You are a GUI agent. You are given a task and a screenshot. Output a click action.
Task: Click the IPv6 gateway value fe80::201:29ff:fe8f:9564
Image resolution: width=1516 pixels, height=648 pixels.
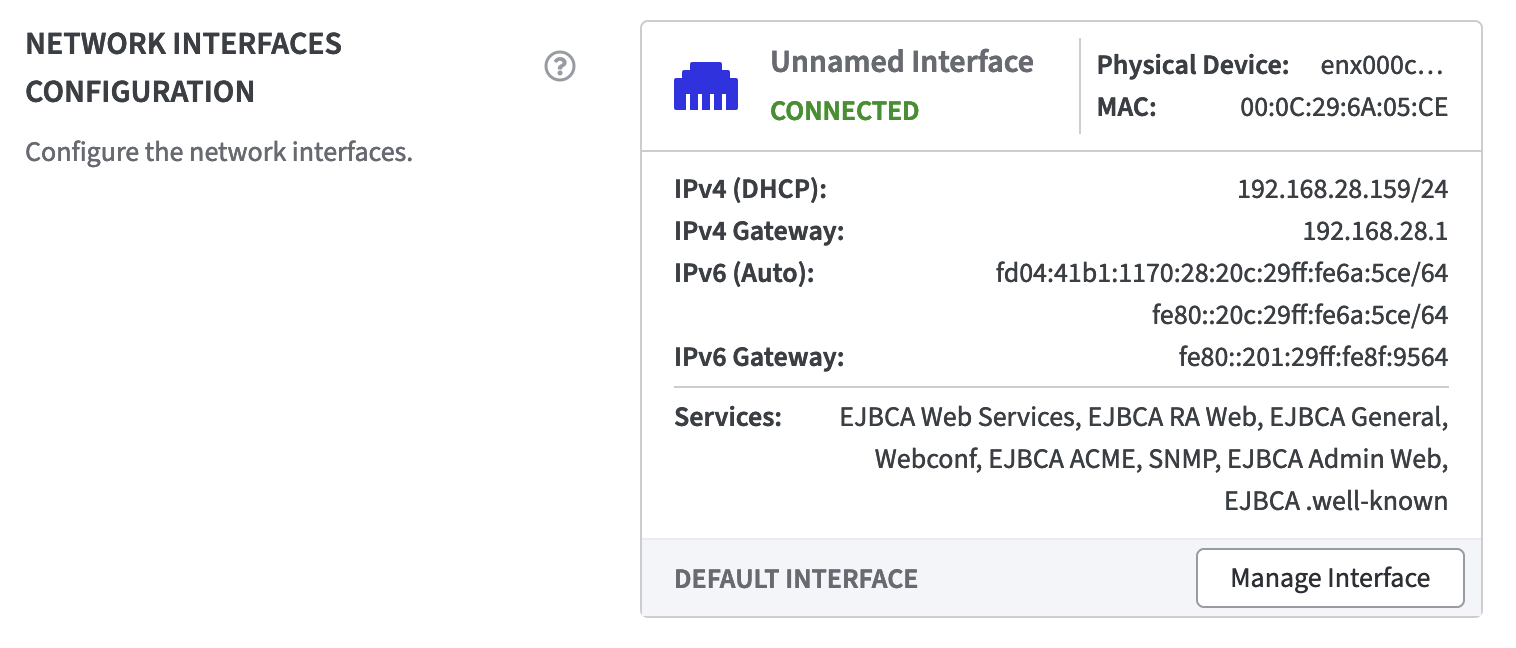click(x=1313, y=357)
